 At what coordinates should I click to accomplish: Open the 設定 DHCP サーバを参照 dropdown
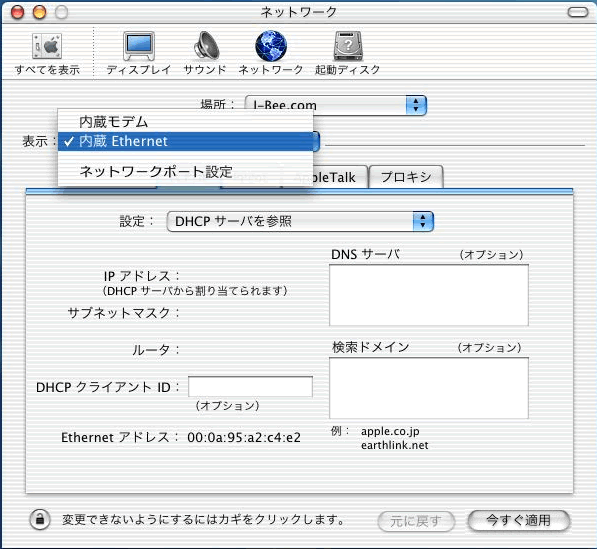[300, 222]
